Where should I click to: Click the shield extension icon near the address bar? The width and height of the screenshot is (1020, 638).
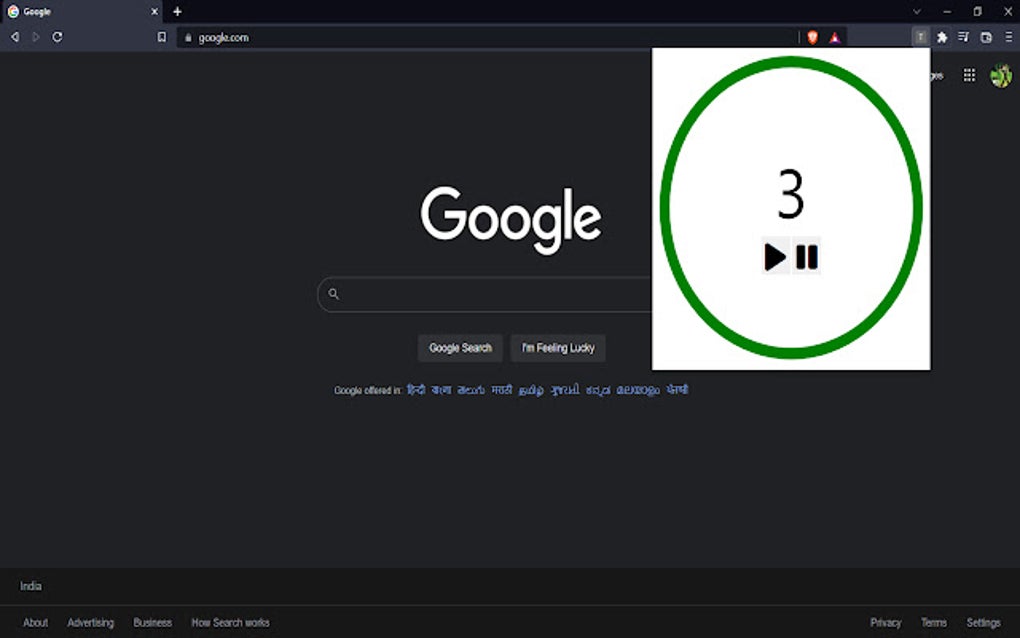(x=813, y=37)
